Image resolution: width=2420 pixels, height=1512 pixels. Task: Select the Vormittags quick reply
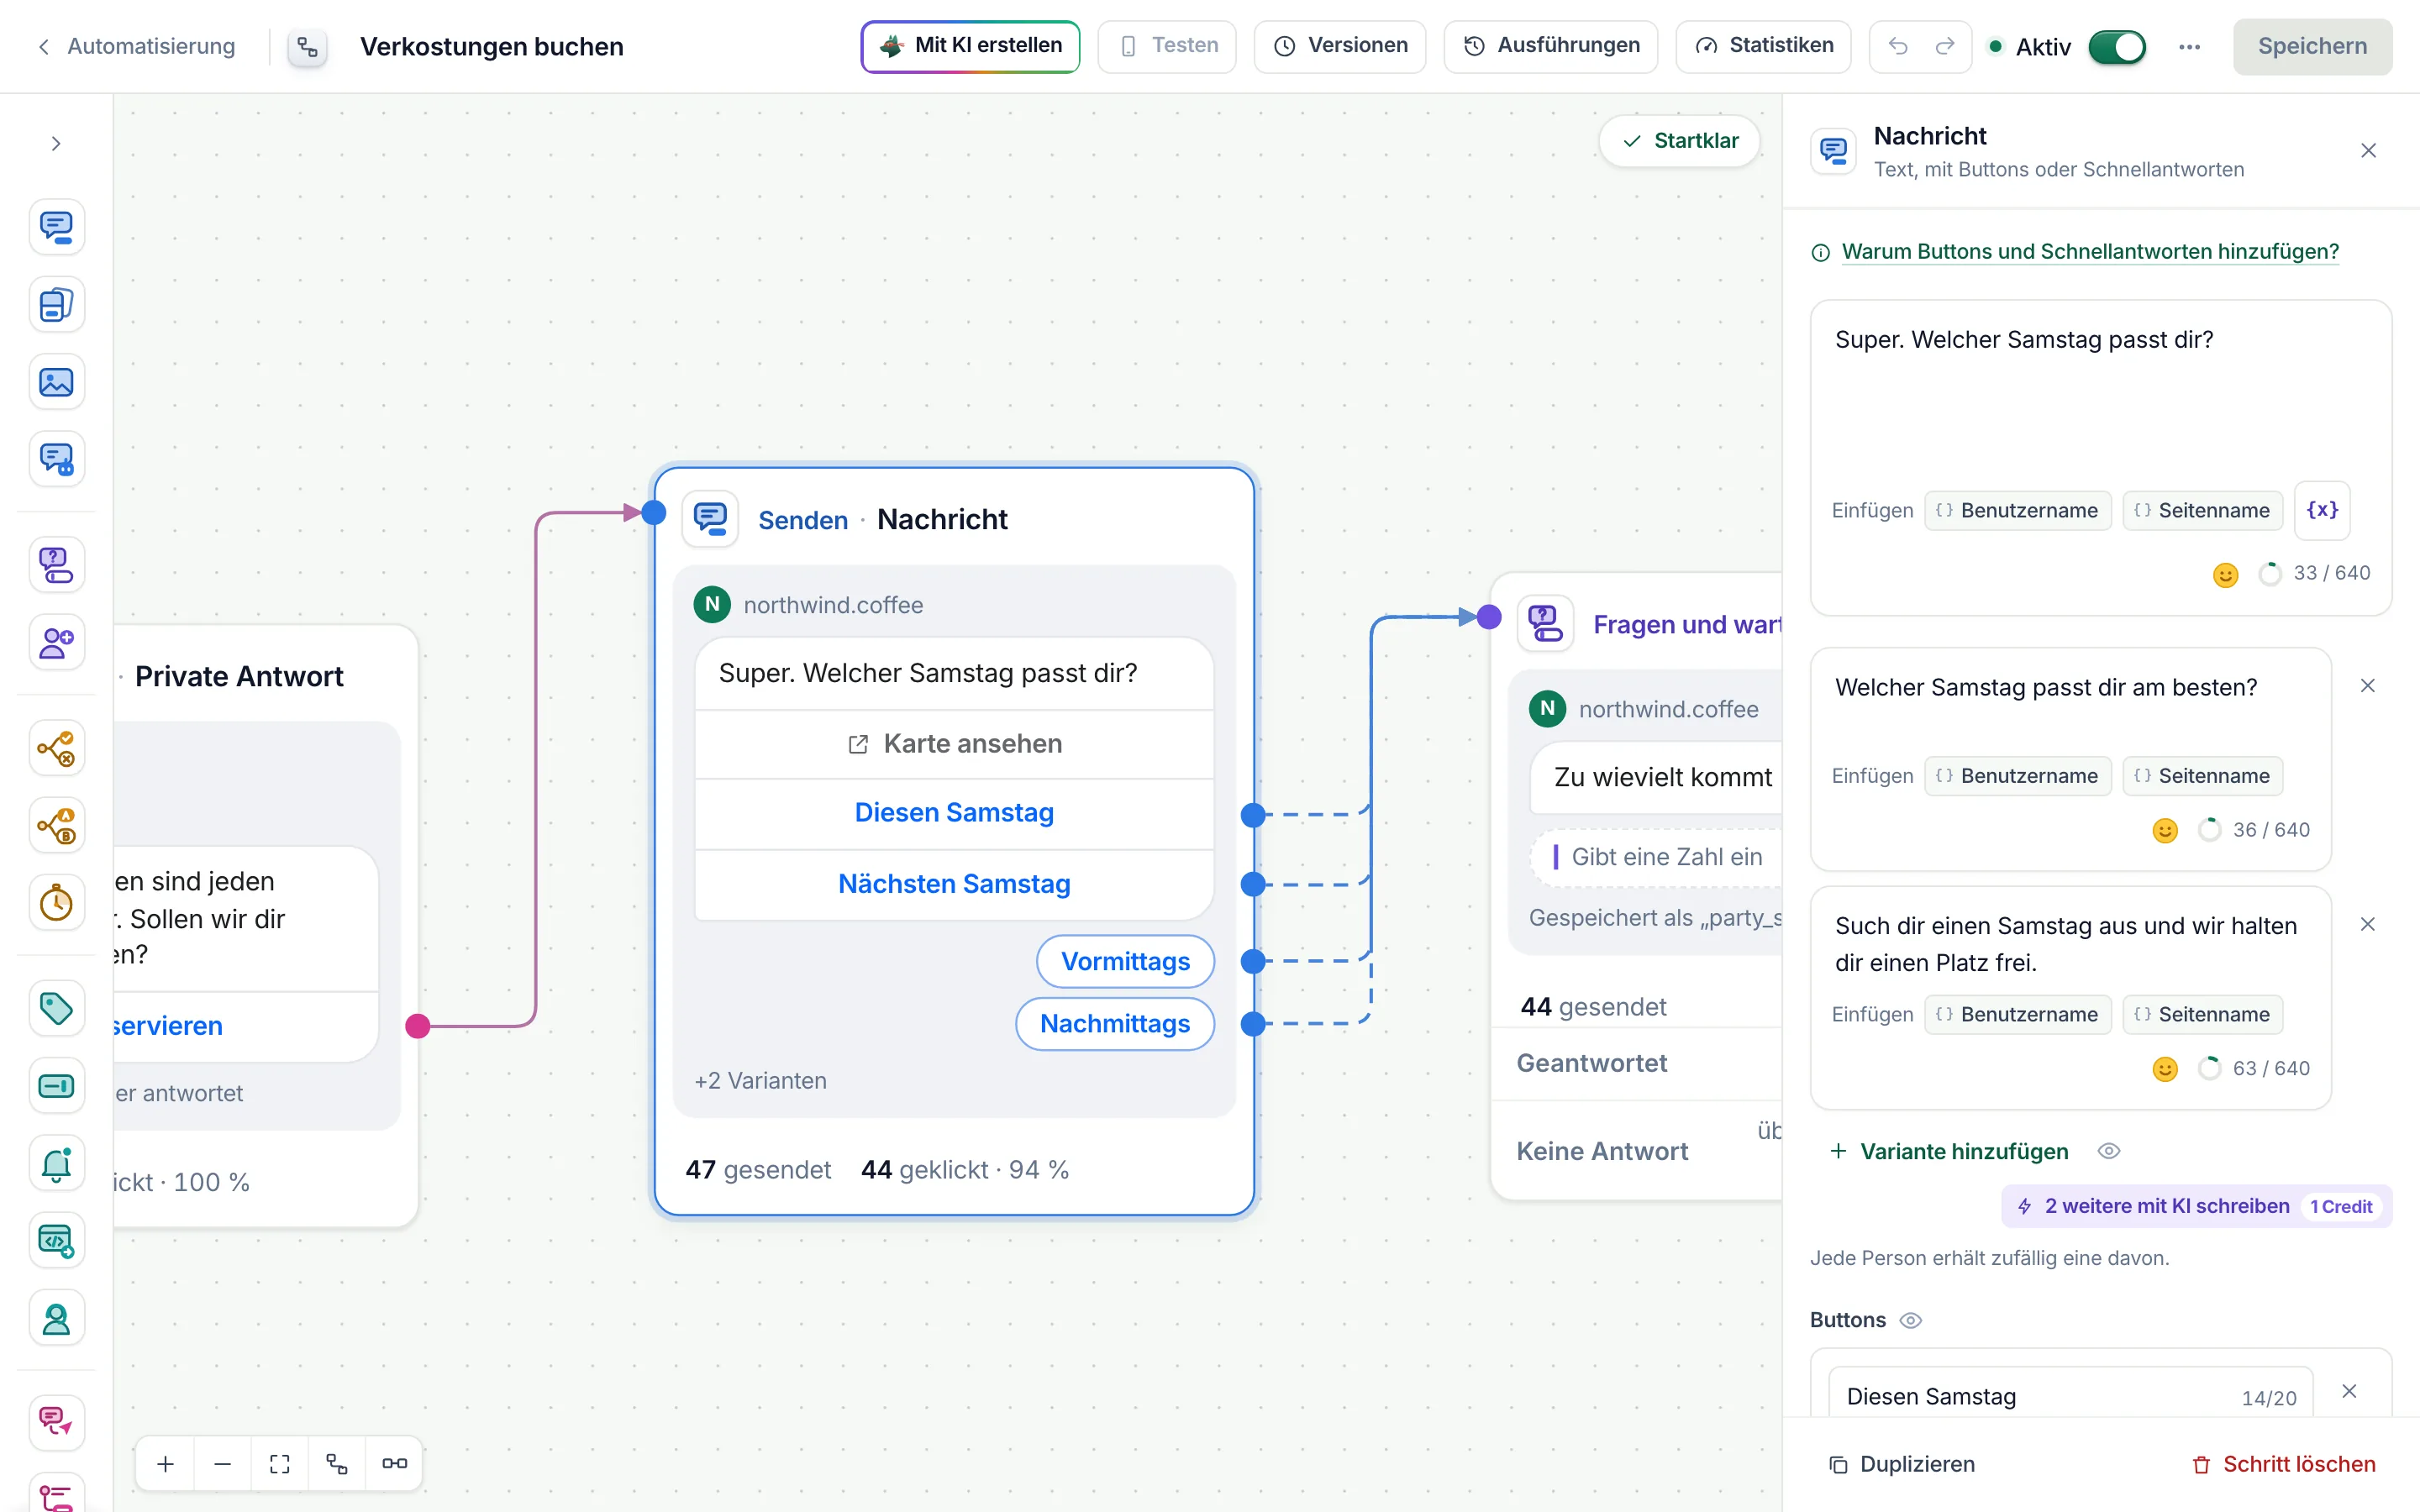[1125, 961]
